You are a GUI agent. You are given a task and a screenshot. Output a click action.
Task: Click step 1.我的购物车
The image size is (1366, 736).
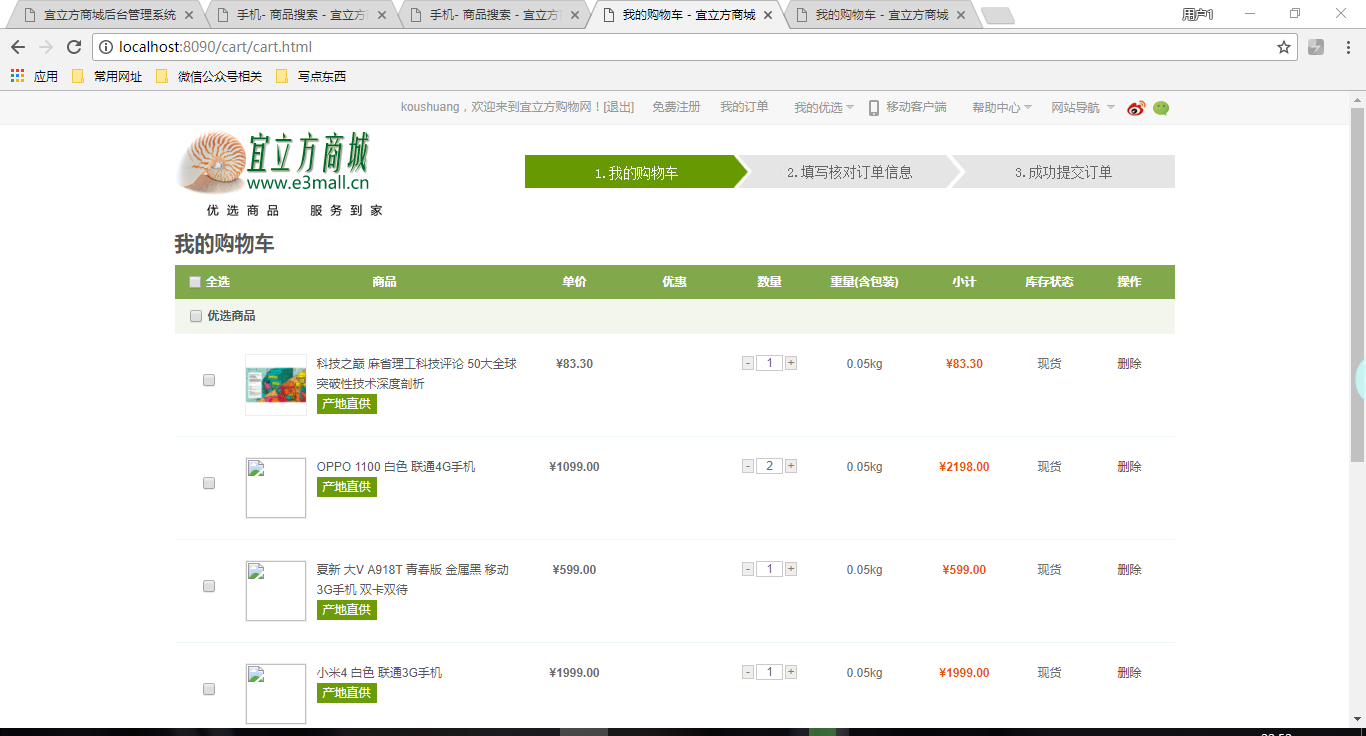click(636, 172)
